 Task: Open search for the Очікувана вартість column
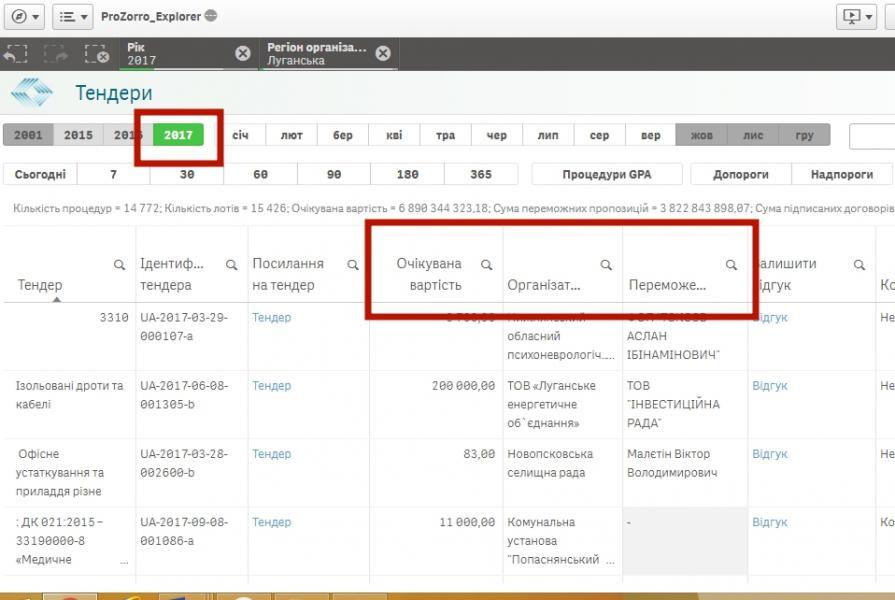tap(487, 265)
